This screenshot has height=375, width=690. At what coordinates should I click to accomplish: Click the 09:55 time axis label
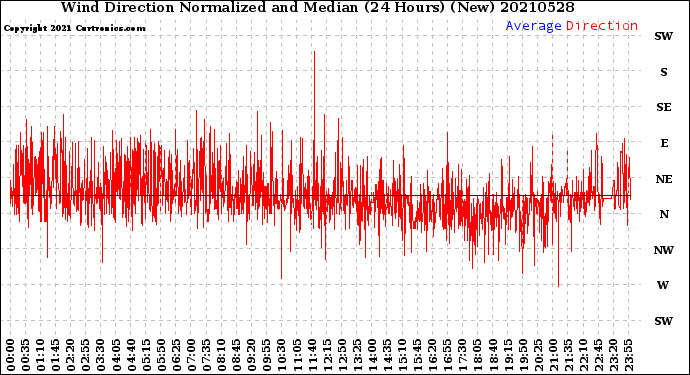click(x=267, y=355)
